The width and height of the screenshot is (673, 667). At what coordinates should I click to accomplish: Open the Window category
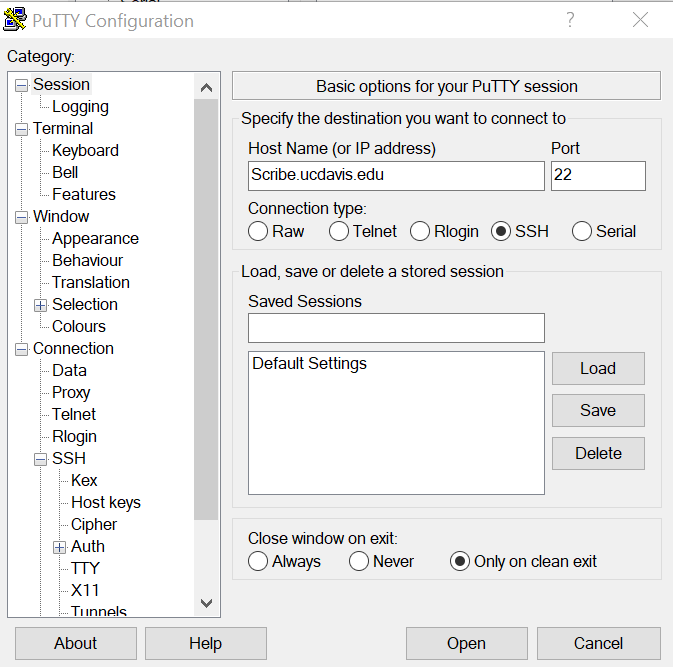61,217
